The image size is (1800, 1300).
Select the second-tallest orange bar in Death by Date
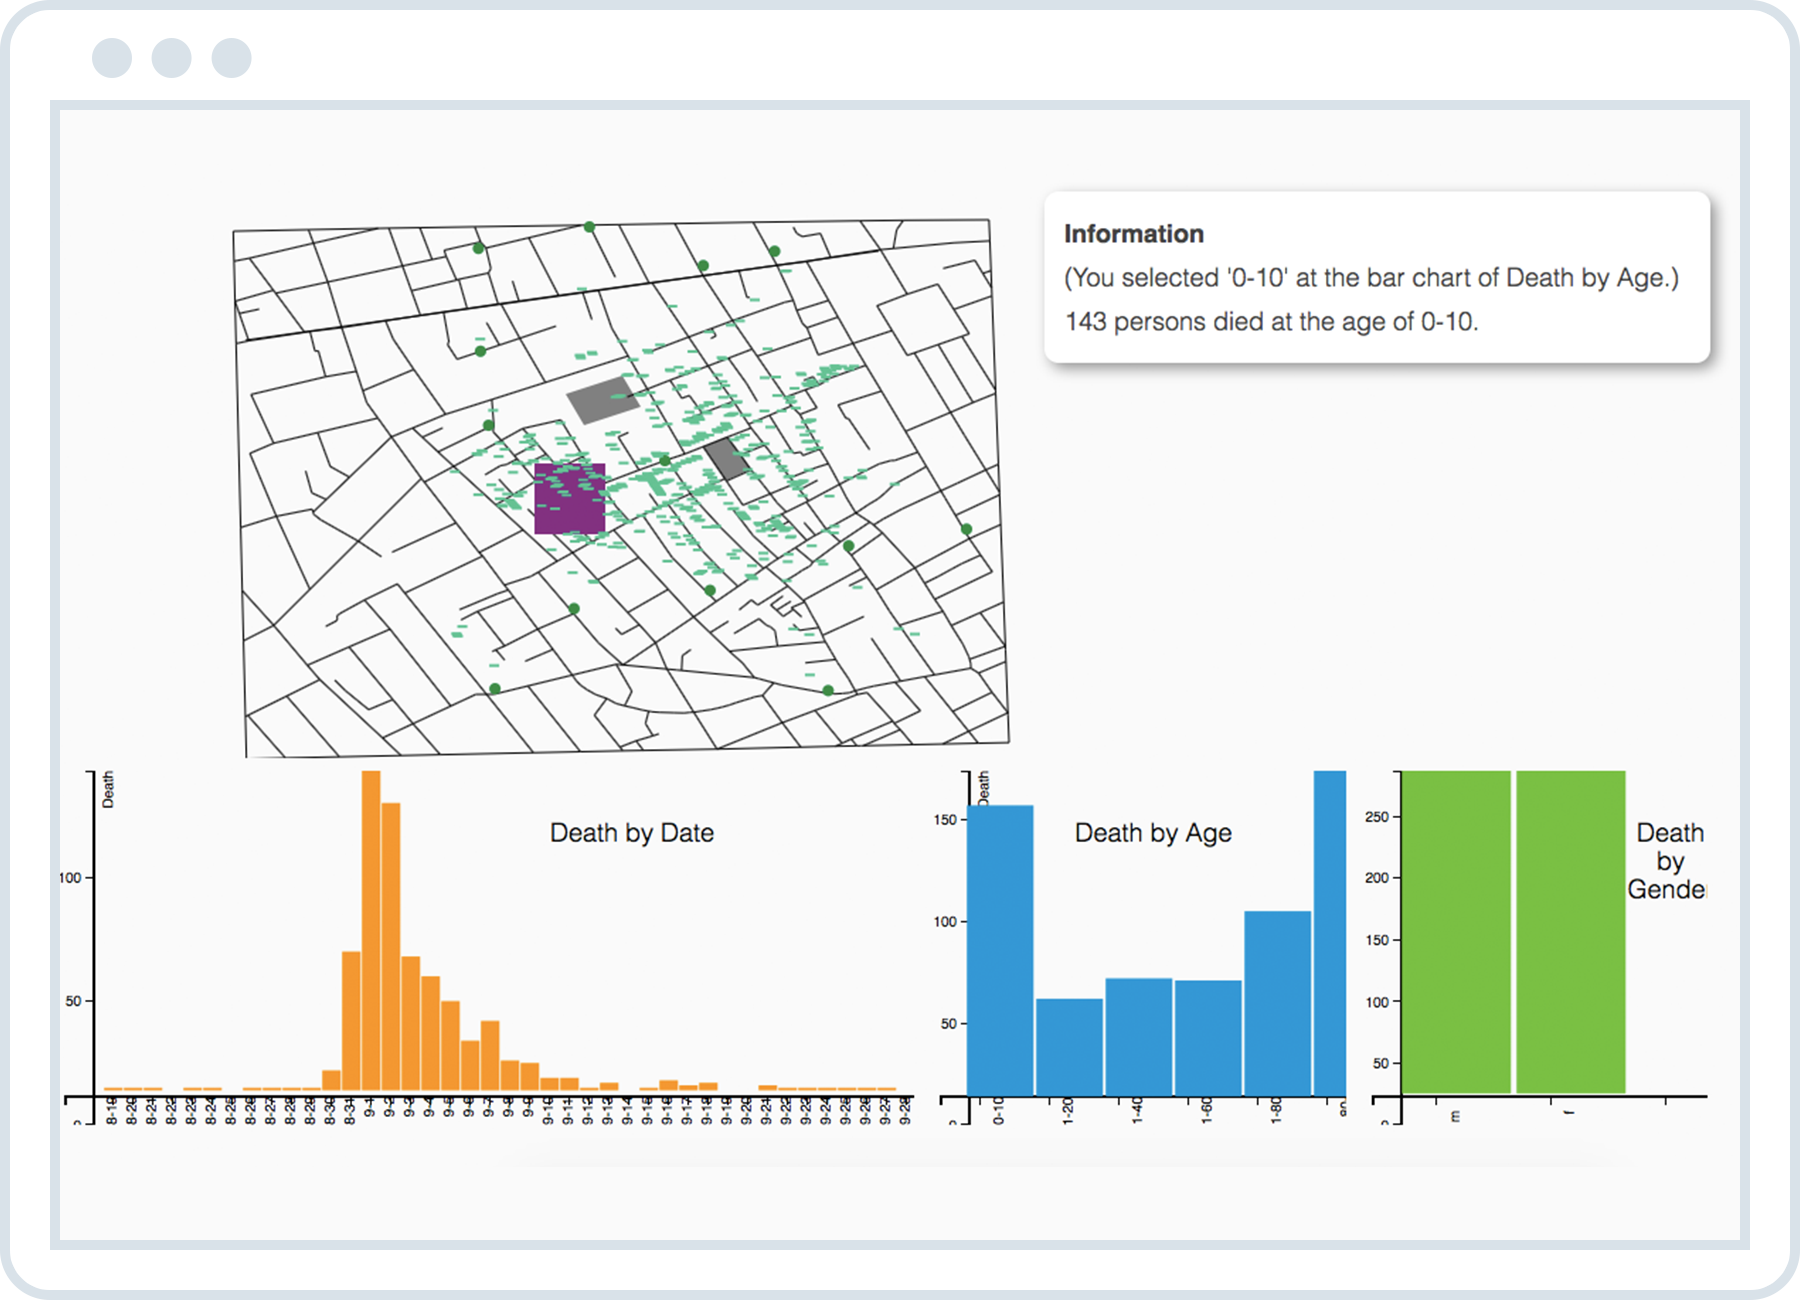(x=391, y=946)
